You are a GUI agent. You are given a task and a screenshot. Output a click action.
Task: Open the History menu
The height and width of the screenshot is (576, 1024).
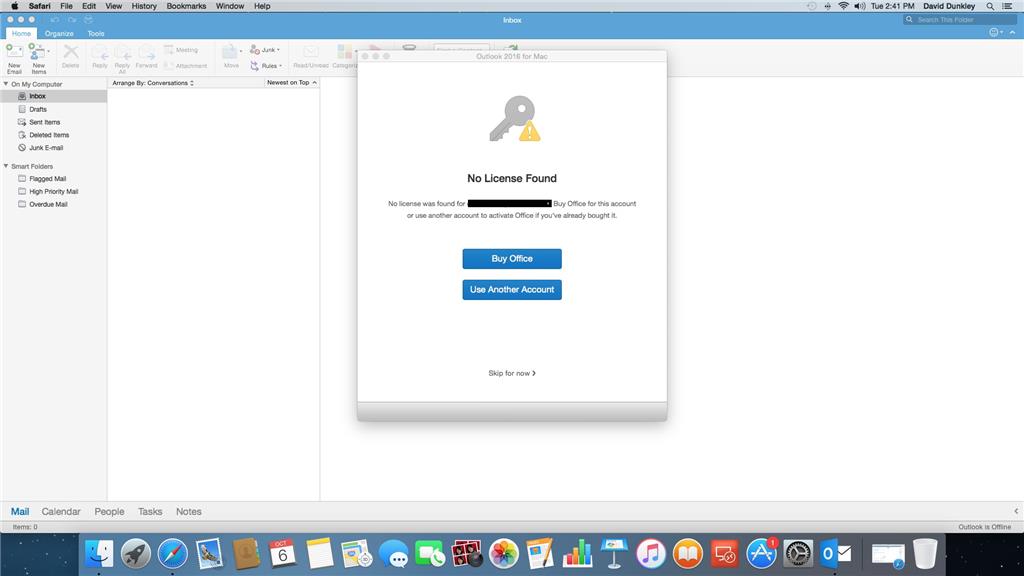(x=144, y=6)
